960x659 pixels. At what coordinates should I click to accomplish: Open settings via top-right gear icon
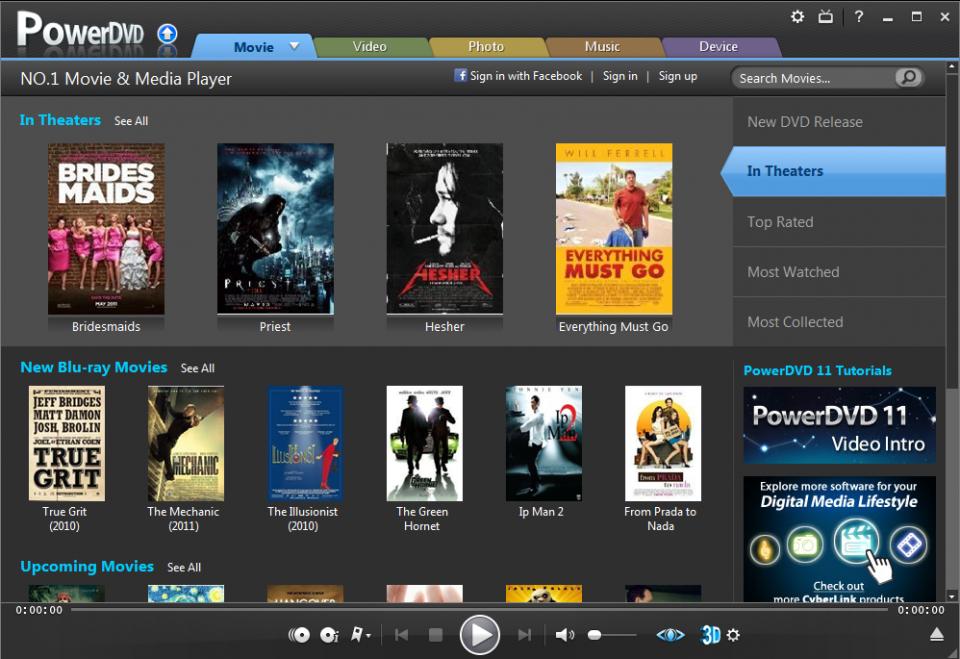(x=797, y=17)
